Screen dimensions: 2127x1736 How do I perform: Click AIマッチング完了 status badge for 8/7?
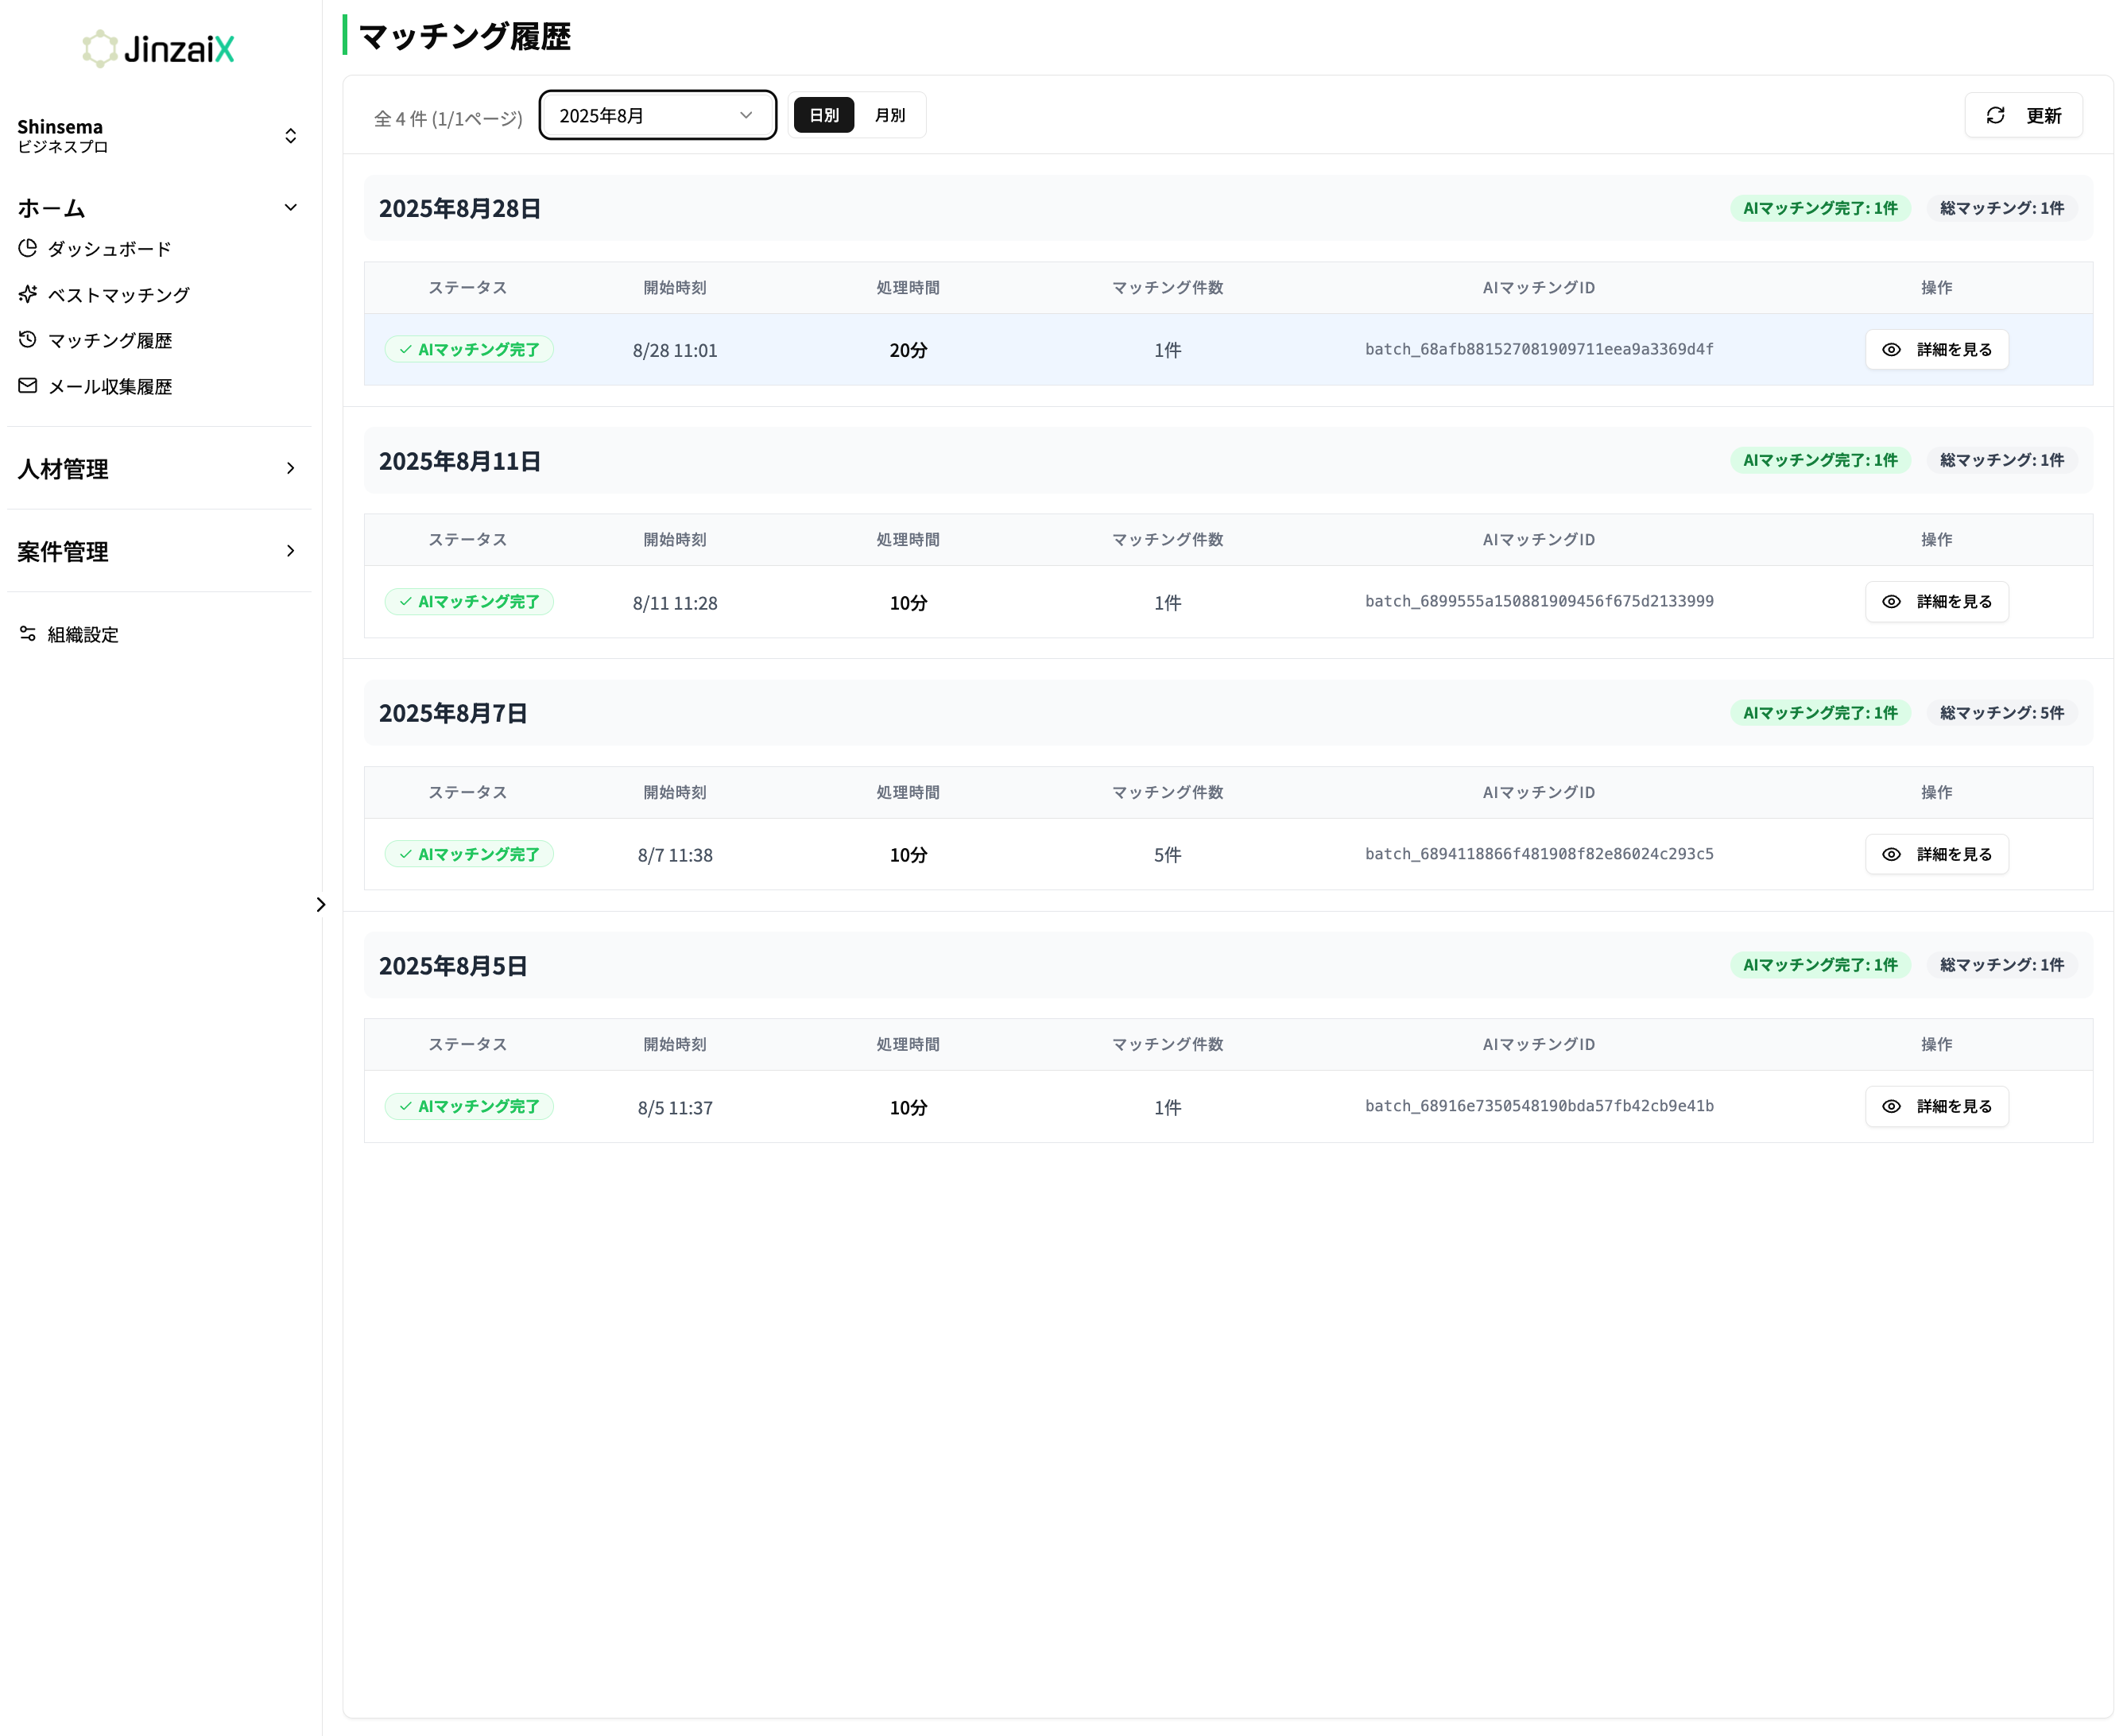click(x=469, y=855)
